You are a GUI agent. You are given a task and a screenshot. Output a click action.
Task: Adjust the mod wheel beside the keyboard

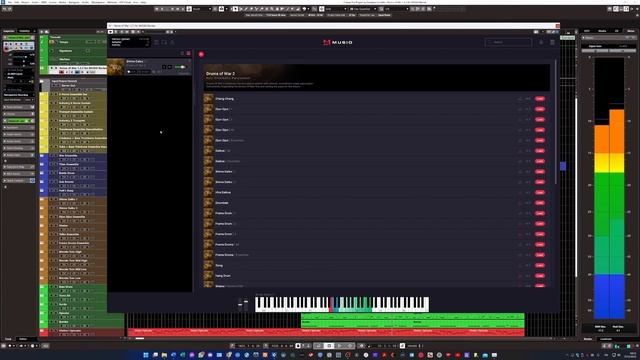point(246,304)
